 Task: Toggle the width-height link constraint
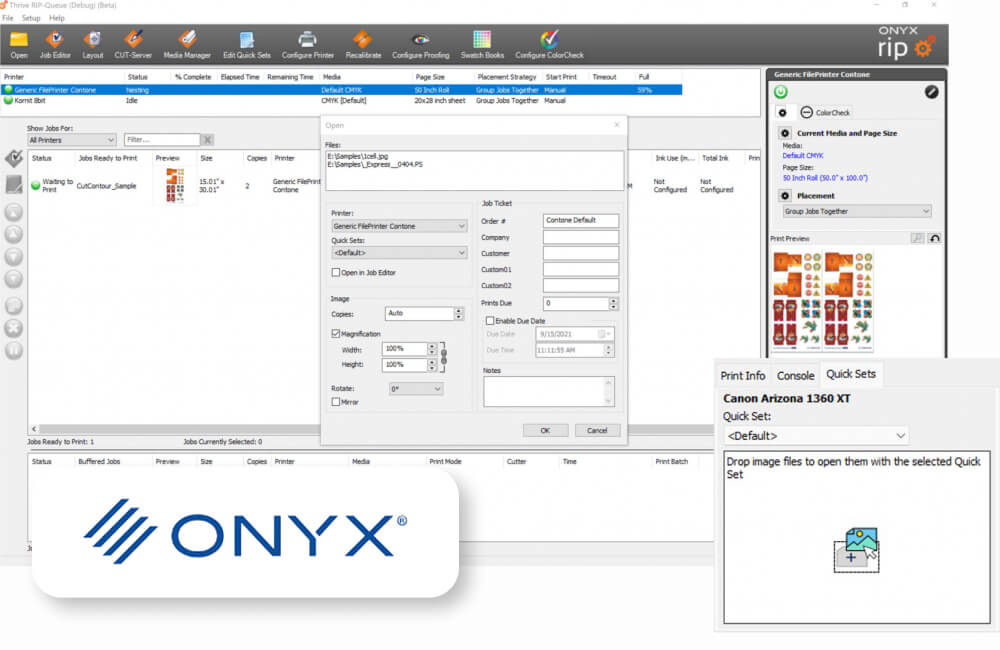pyautogui.click(x=444, y=357)
